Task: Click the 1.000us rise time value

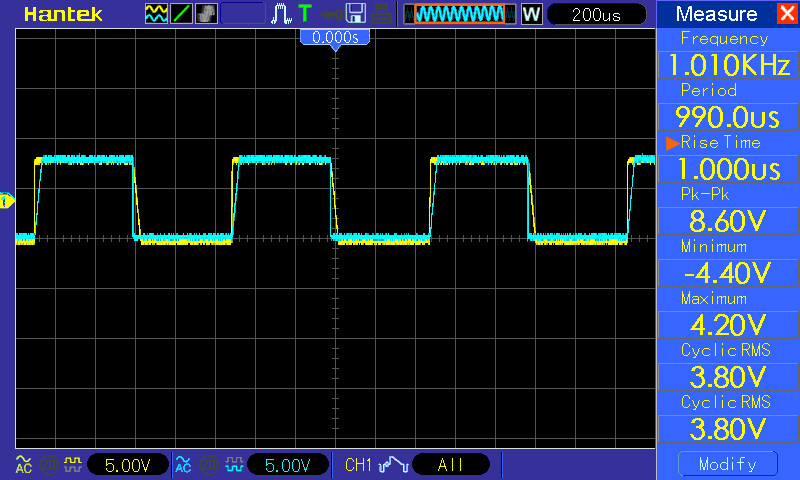Action: (x=728, y=169)
